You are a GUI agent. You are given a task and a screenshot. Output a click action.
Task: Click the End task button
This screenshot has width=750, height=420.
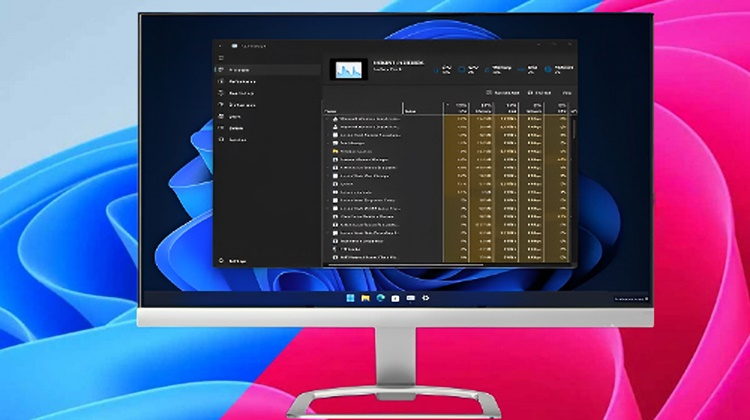click(x=540, y=93)
